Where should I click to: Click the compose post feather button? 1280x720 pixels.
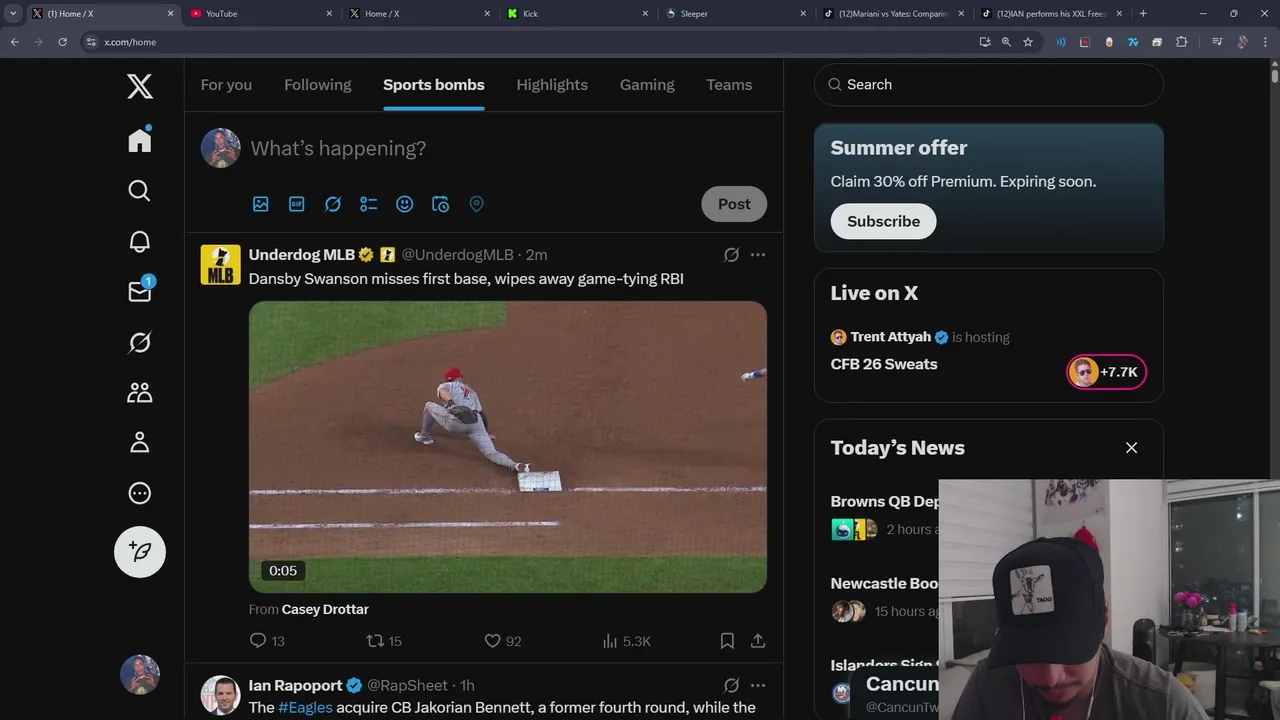tap(140, 551)
